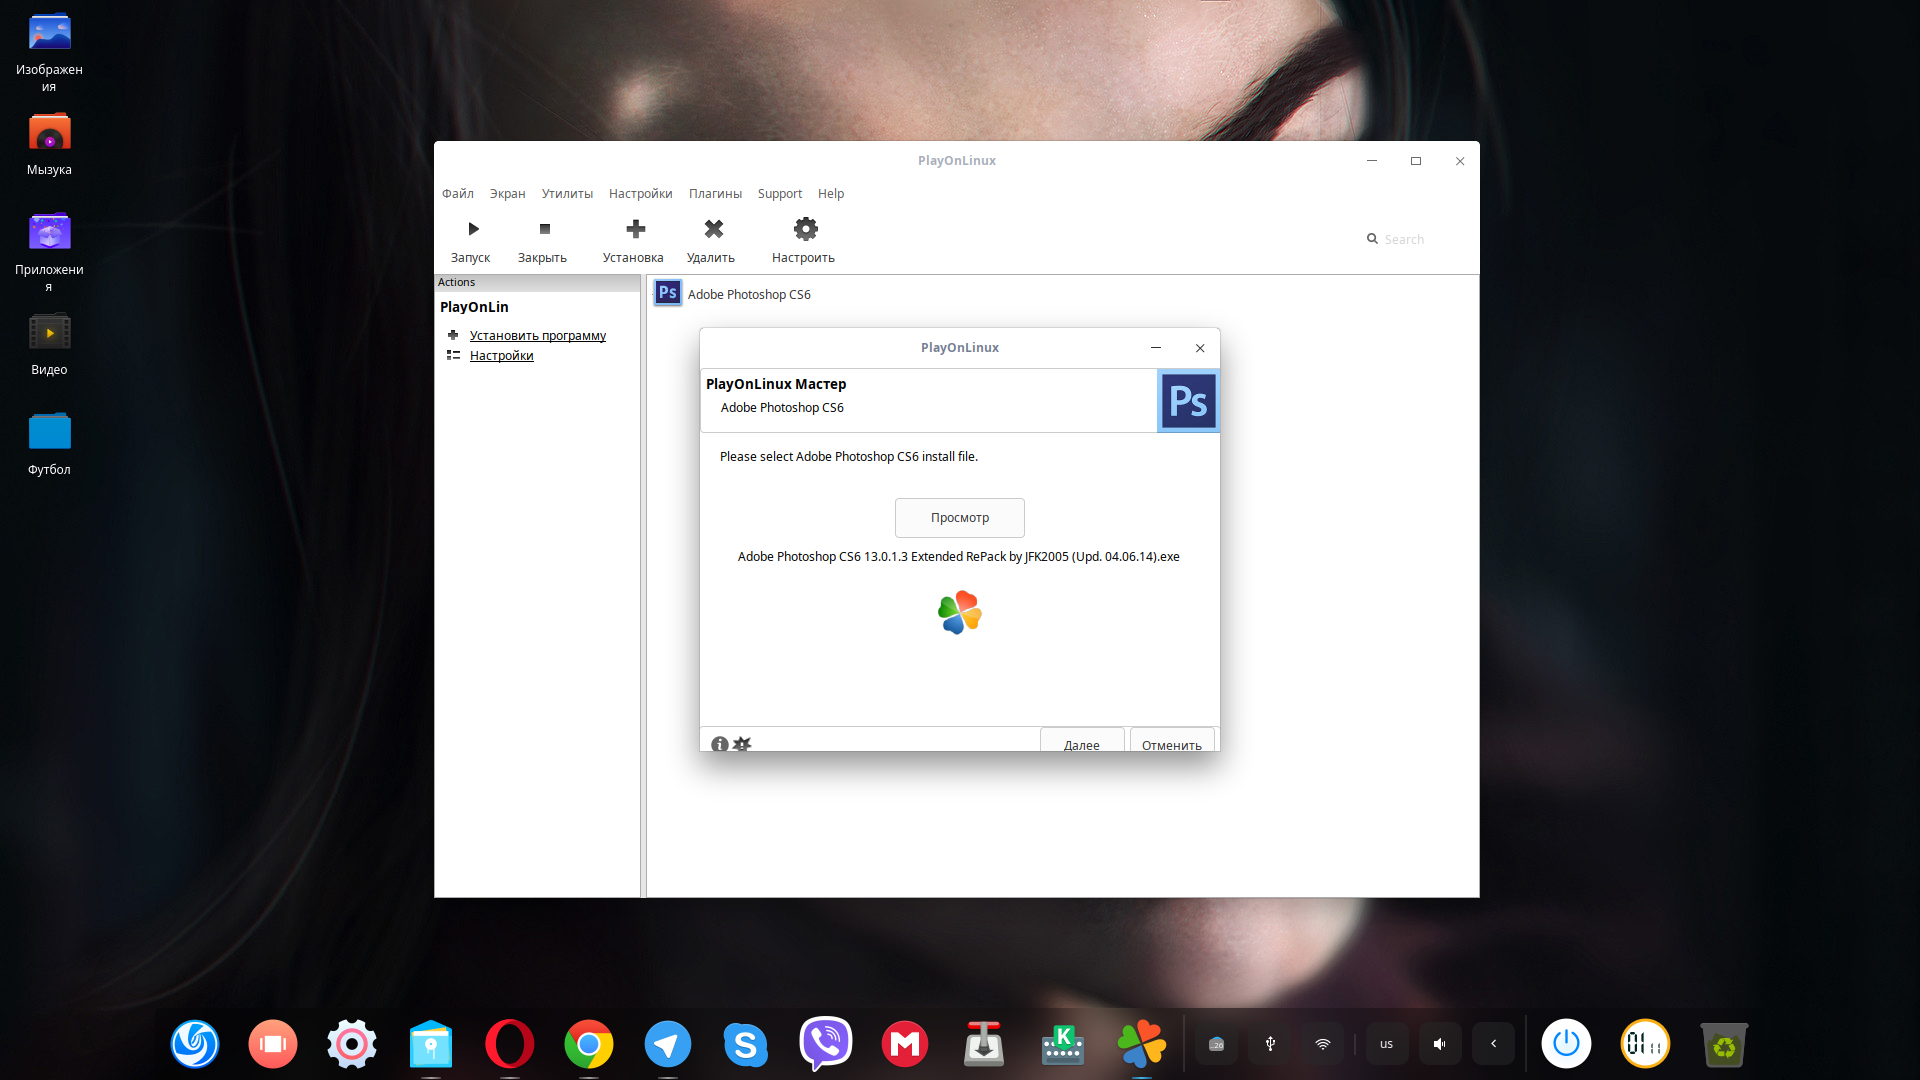Open the Утилиты menu in PlayOnLinux
The image size is (1920, 1080).
coord(566,193)
